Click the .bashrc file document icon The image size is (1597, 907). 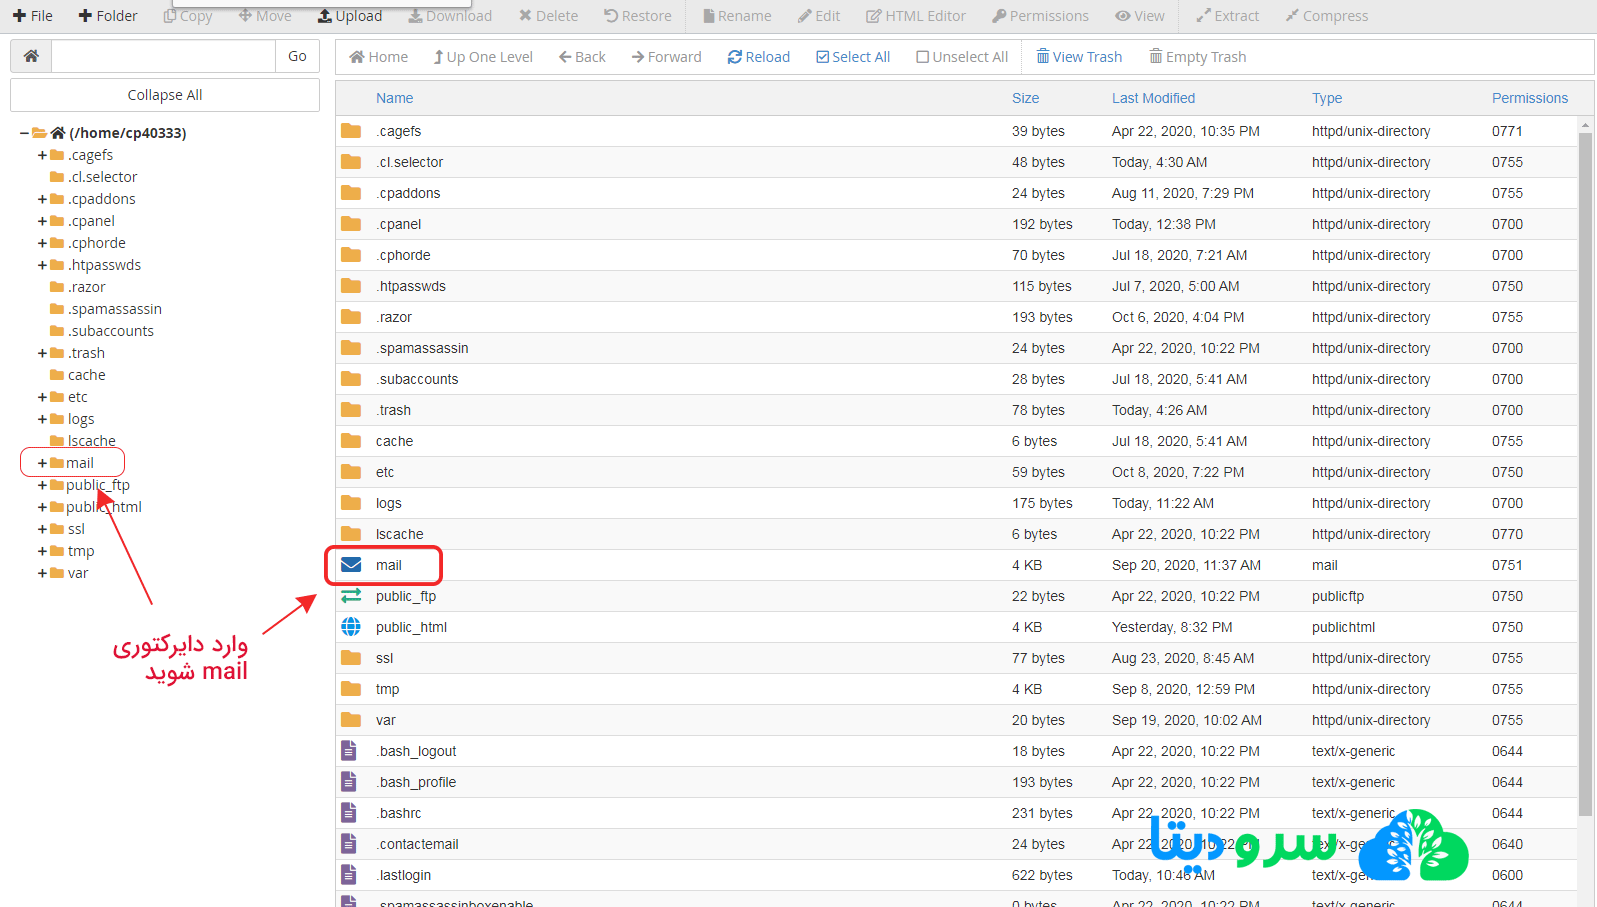349,813
